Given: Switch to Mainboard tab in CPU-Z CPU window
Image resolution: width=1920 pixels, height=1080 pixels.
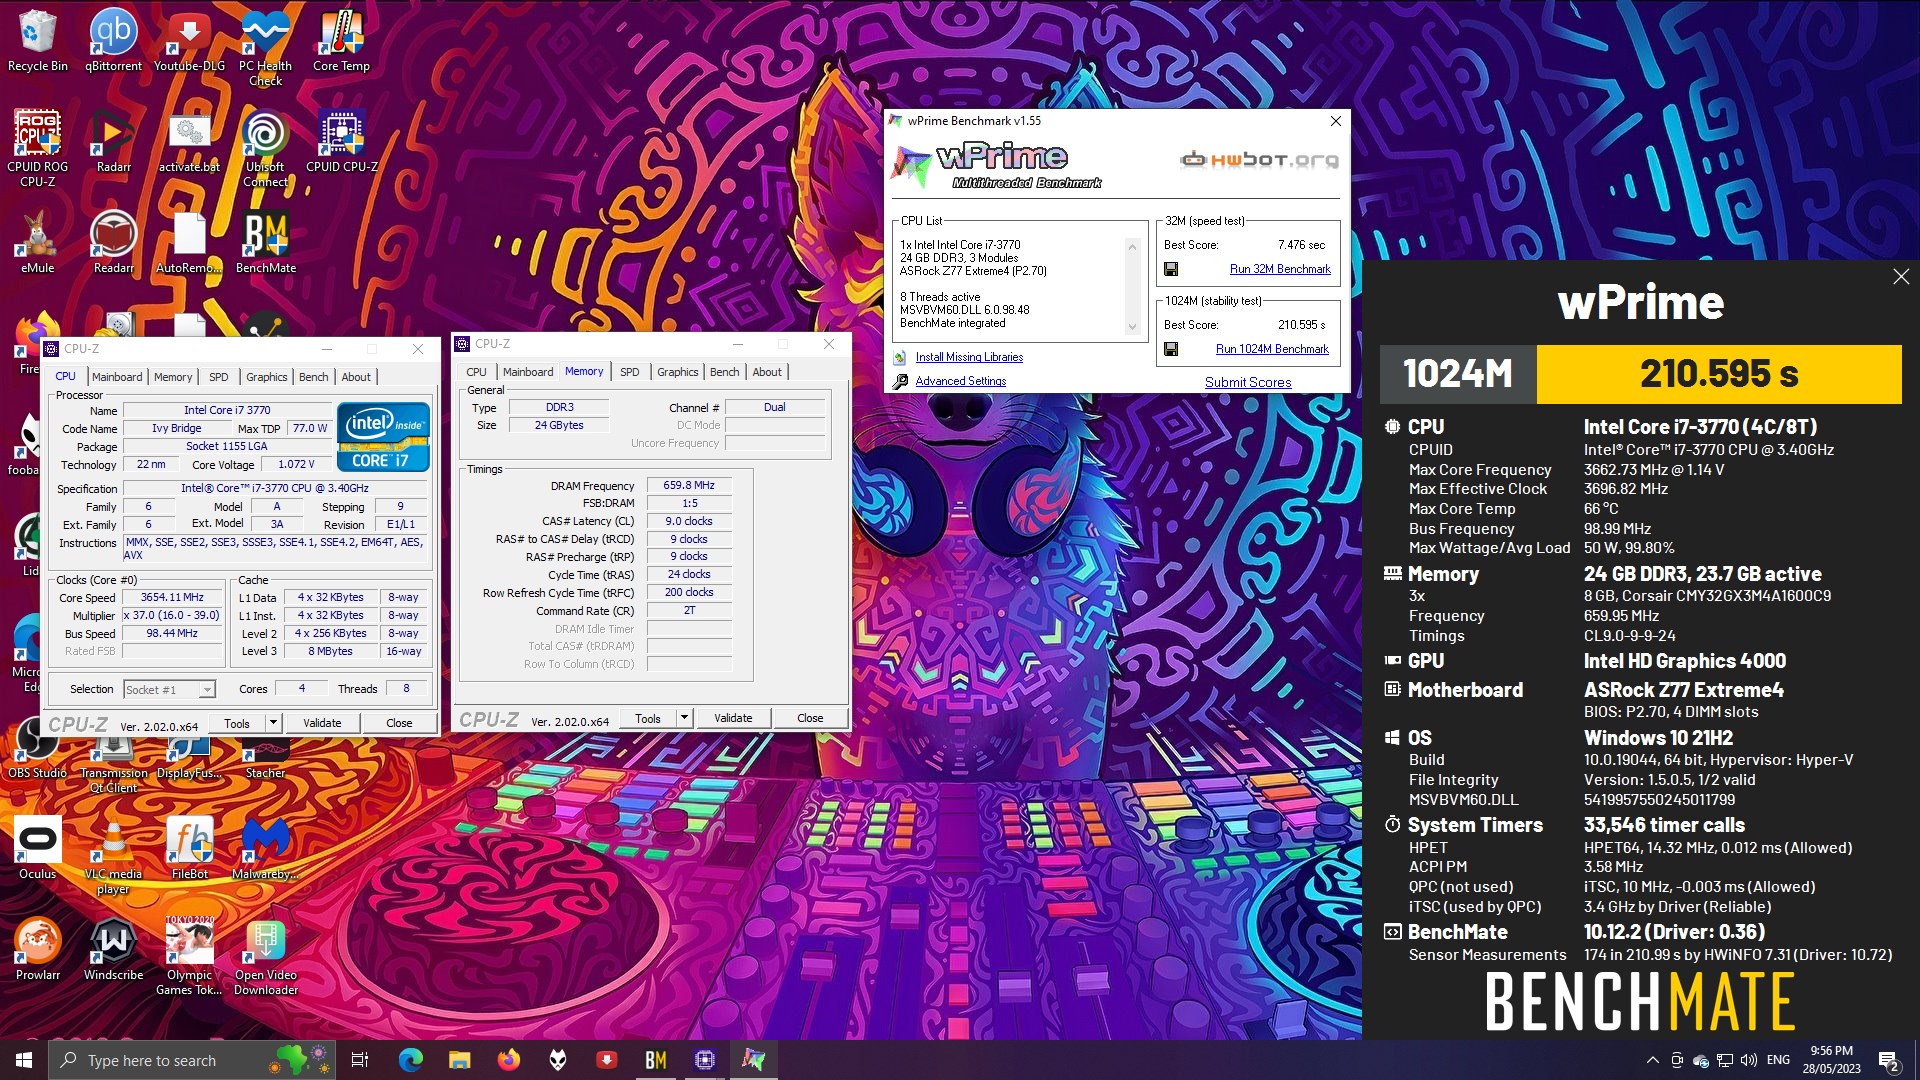Looking at the screenshot, I should (117, 377).
